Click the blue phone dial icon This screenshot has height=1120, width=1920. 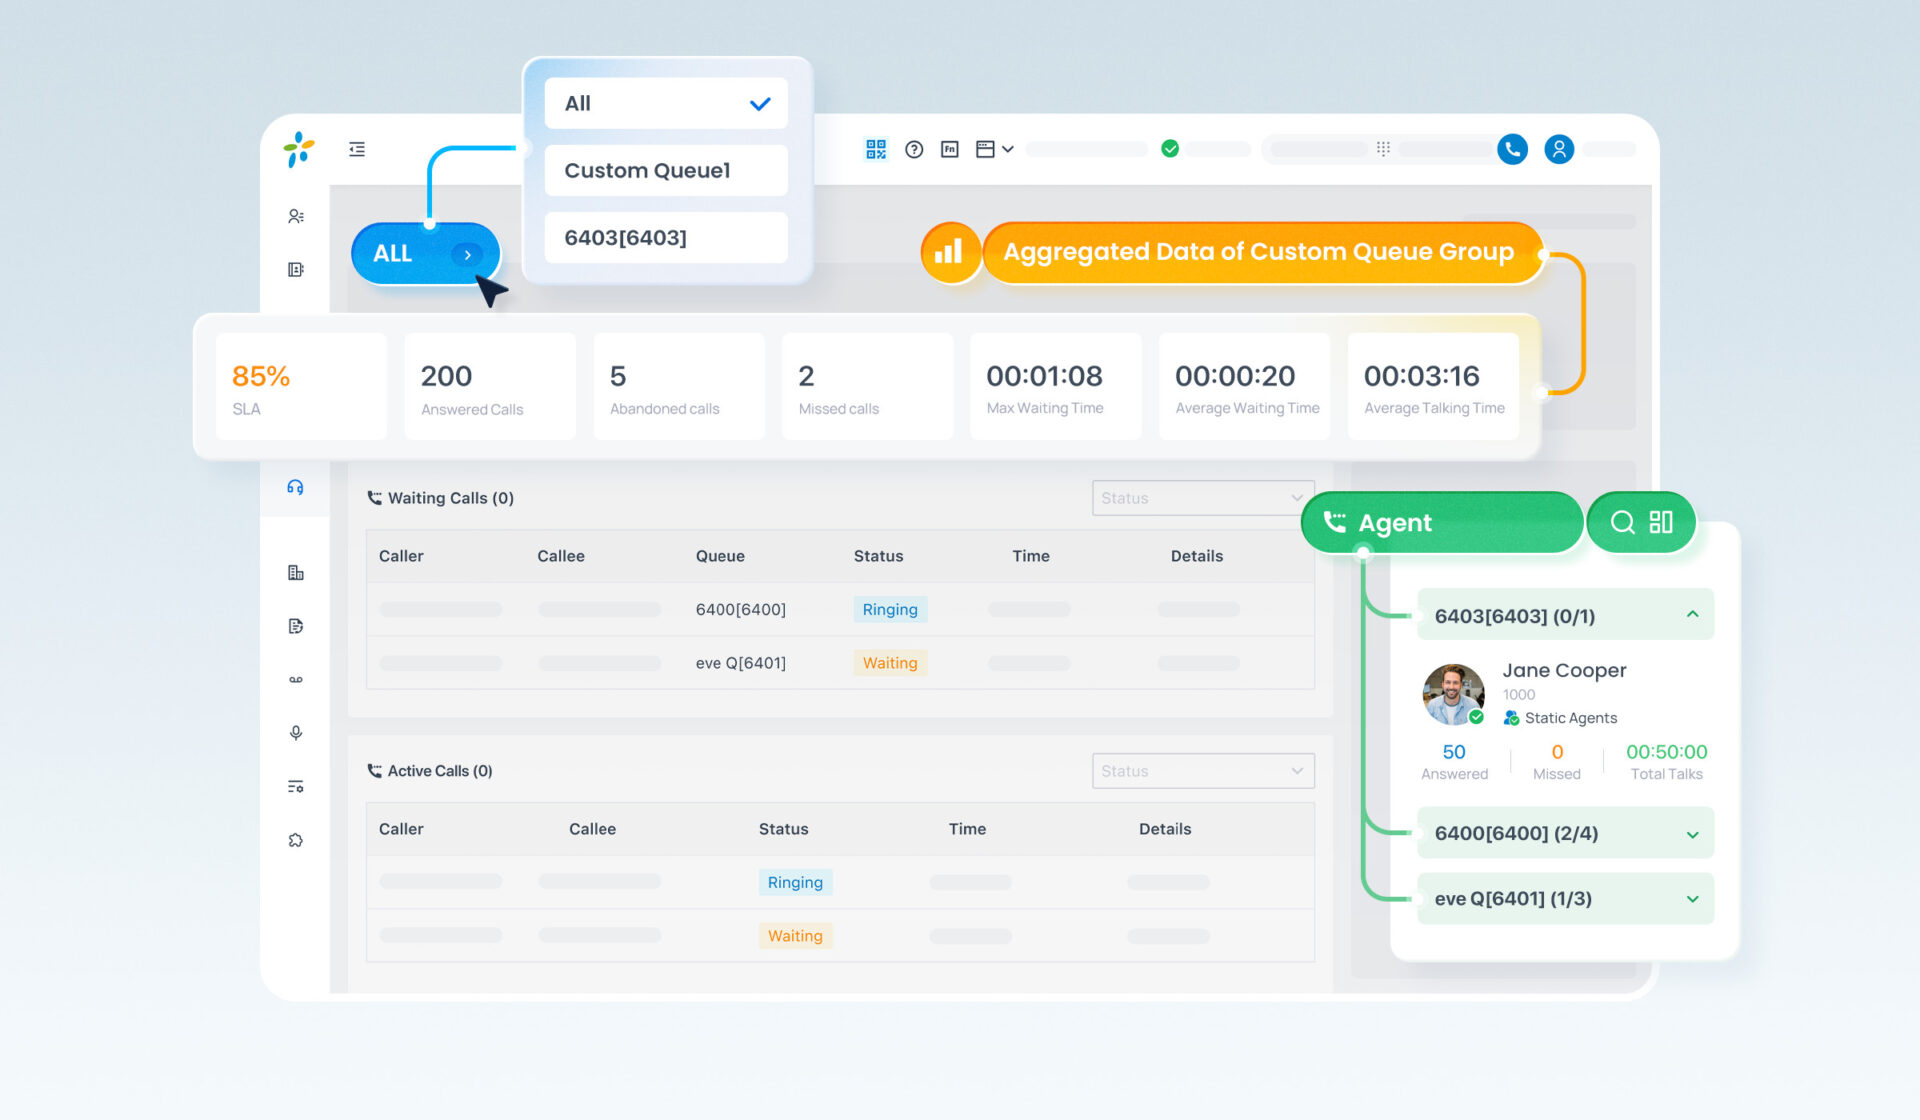coord(1512,149)
